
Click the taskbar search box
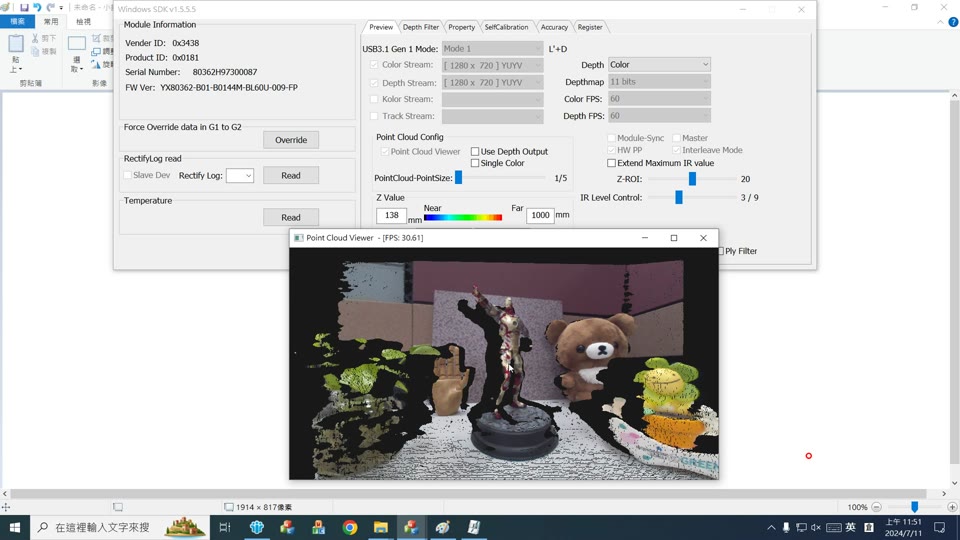coord(120,527)
